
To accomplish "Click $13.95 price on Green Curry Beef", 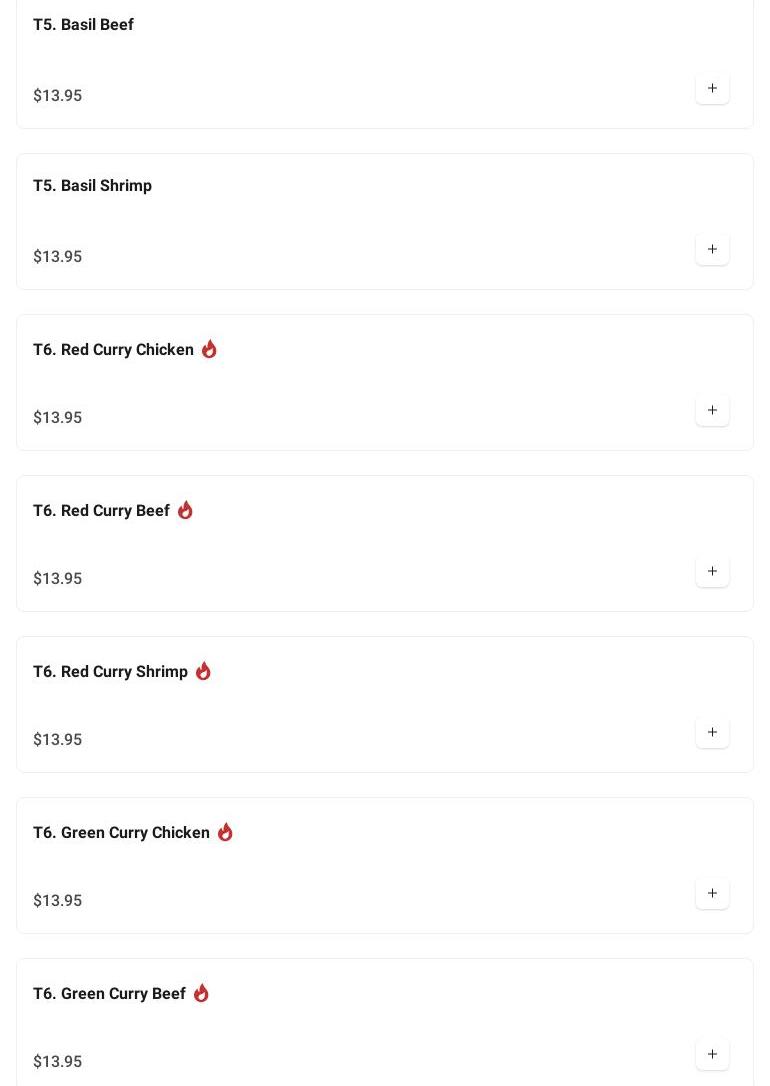I will tap(57, 1061).
